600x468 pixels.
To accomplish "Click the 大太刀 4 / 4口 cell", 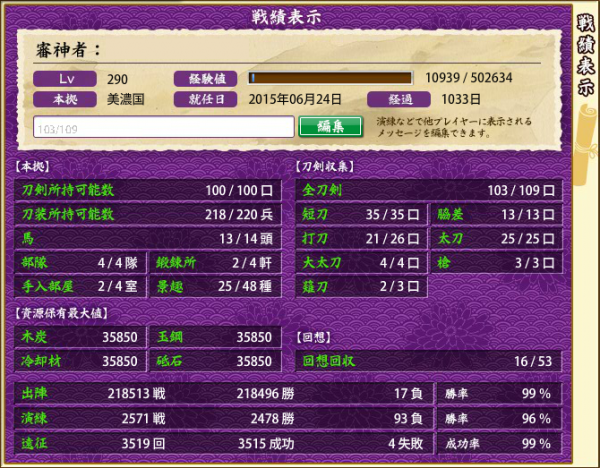I will [361, 263].
